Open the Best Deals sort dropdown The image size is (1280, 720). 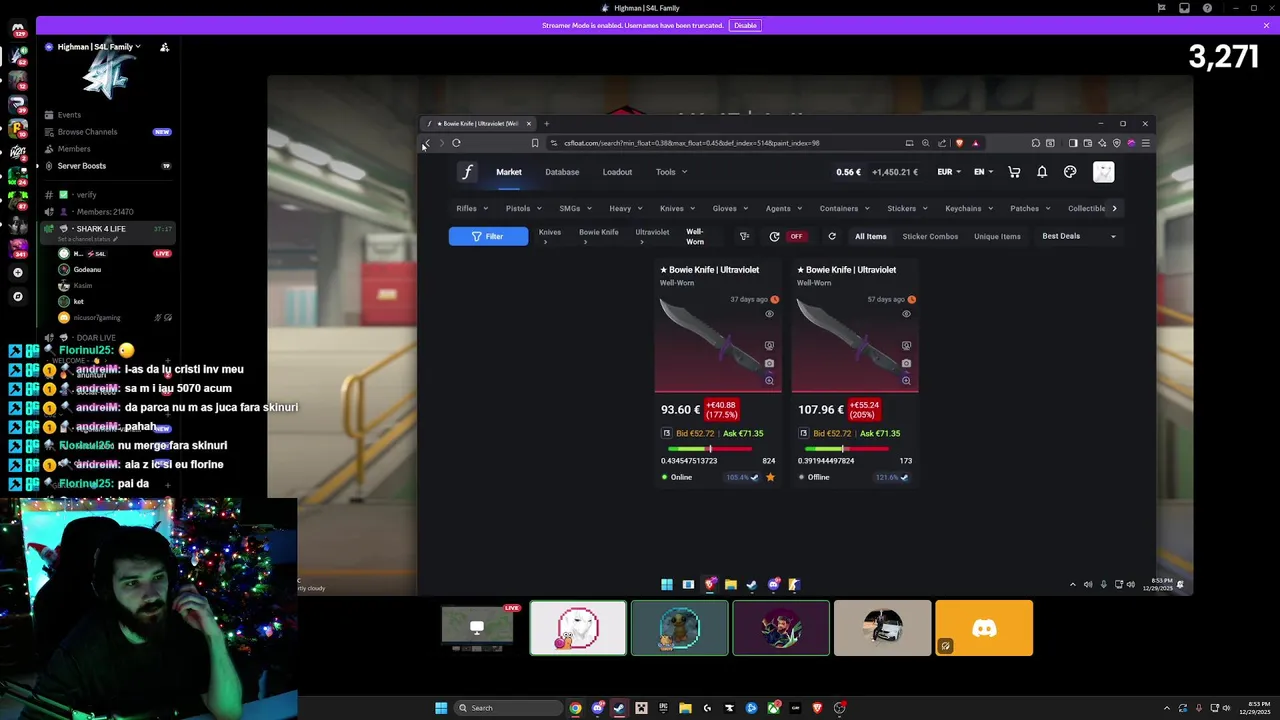click(1079, 236)
